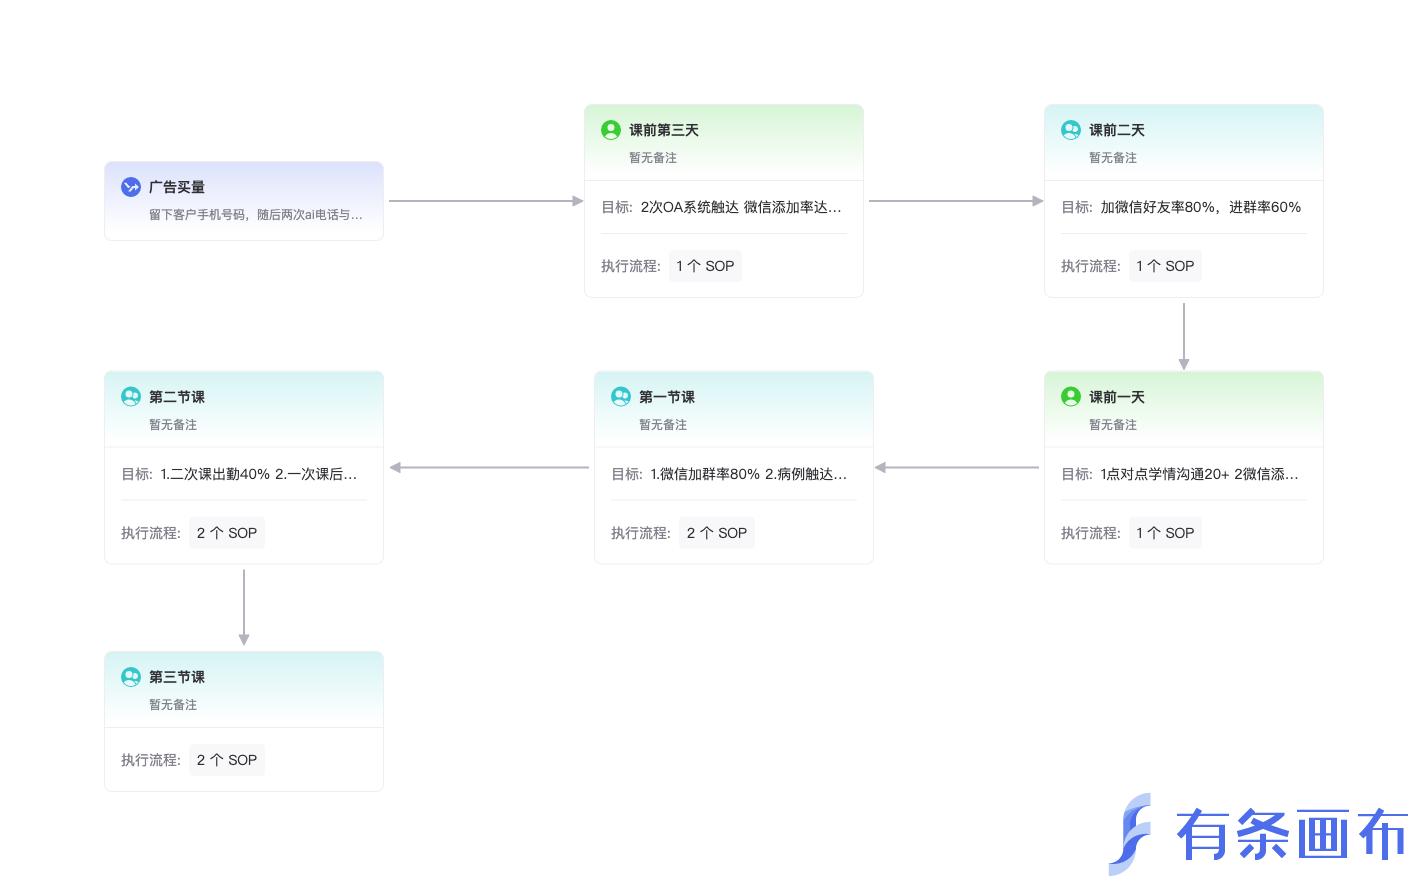Select the 课前二天 node title

[1117, 130]
